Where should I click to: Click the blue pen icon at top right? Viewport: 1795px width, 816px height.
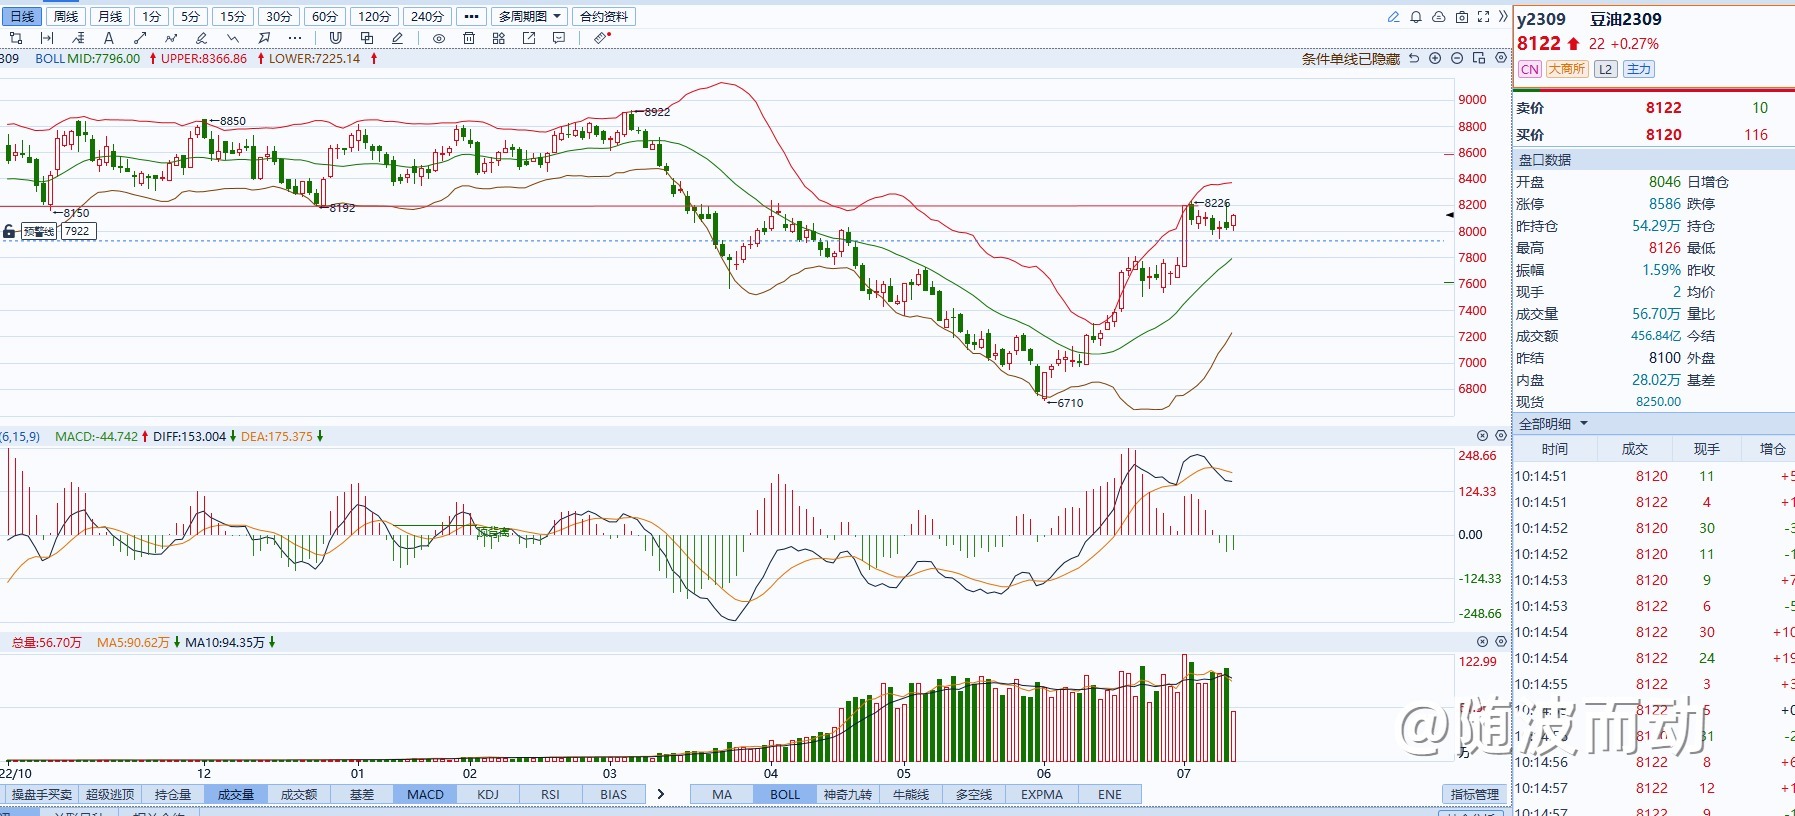1393,17
